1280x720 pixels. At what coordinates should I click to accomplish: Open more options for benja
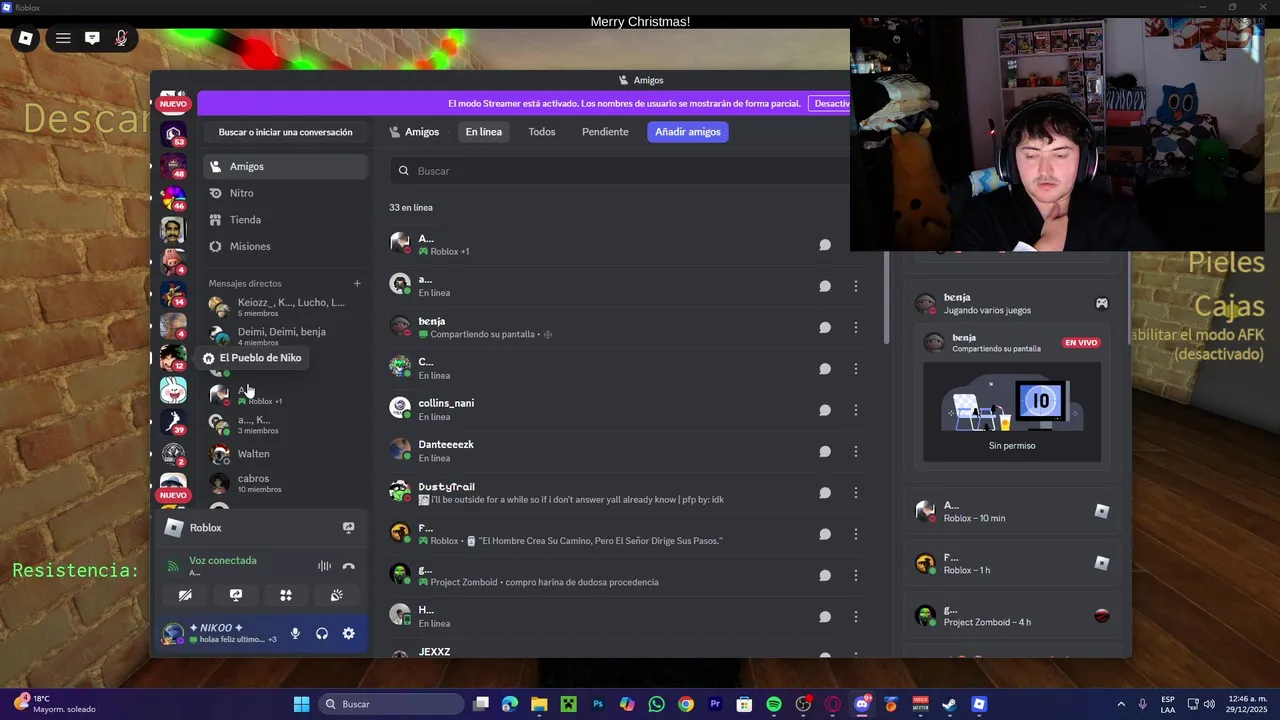[856, 327]
